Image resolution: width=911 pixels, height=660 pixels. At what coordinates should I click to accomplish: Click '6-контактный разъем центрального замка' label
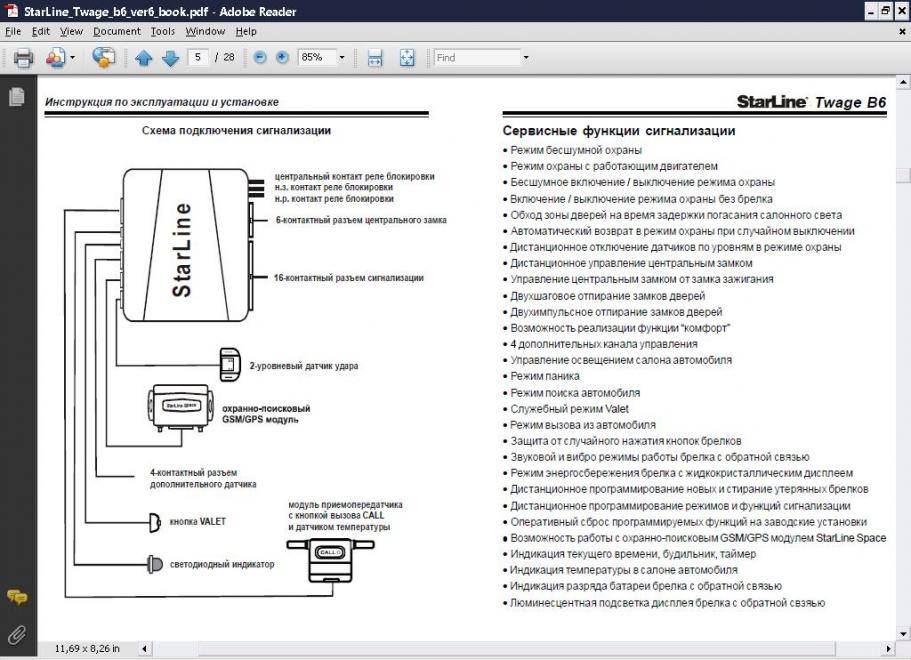[361, 220]
